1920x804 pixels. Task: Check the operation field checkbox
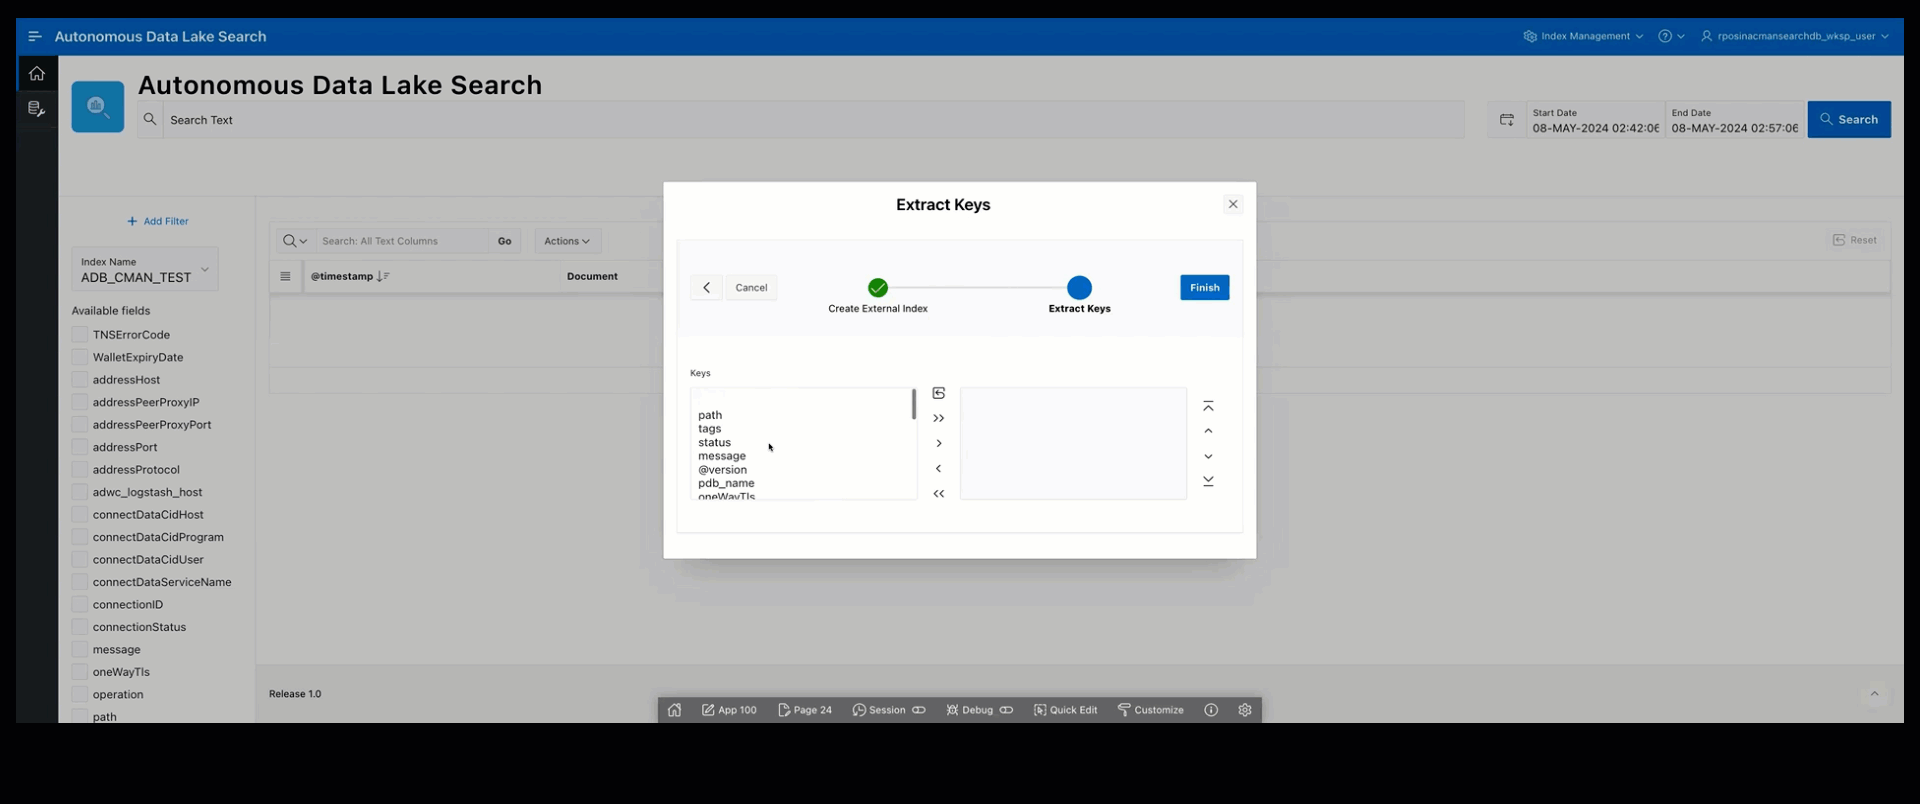point(80,694)
